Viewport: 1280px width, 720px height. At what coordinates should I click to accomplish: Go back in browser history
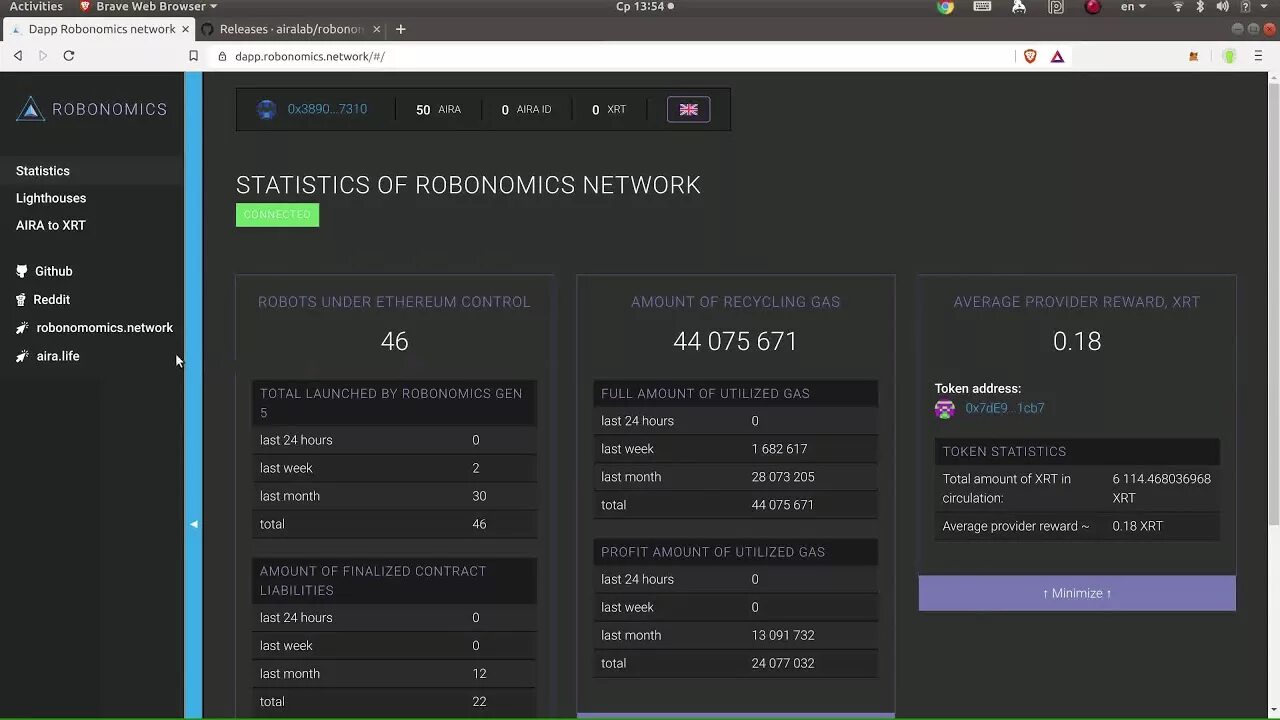tap(18, 56)
